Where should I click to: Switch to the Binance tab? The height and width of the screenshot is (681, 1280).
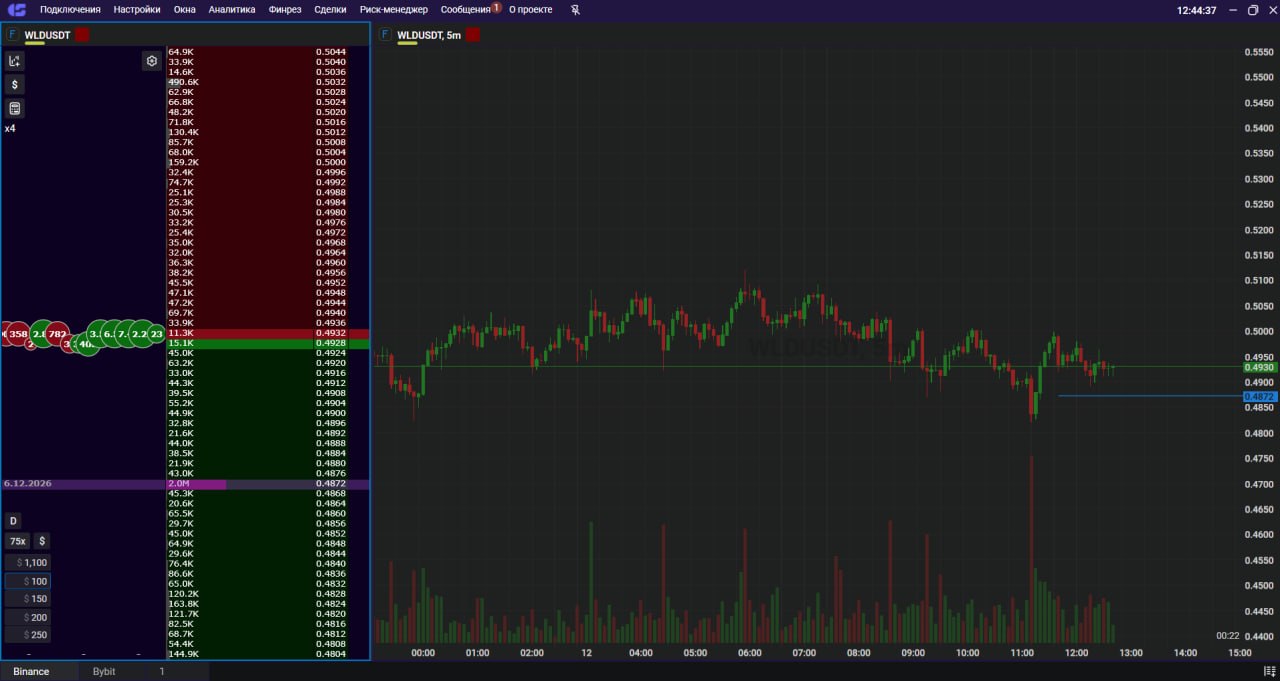pos(31,671)
